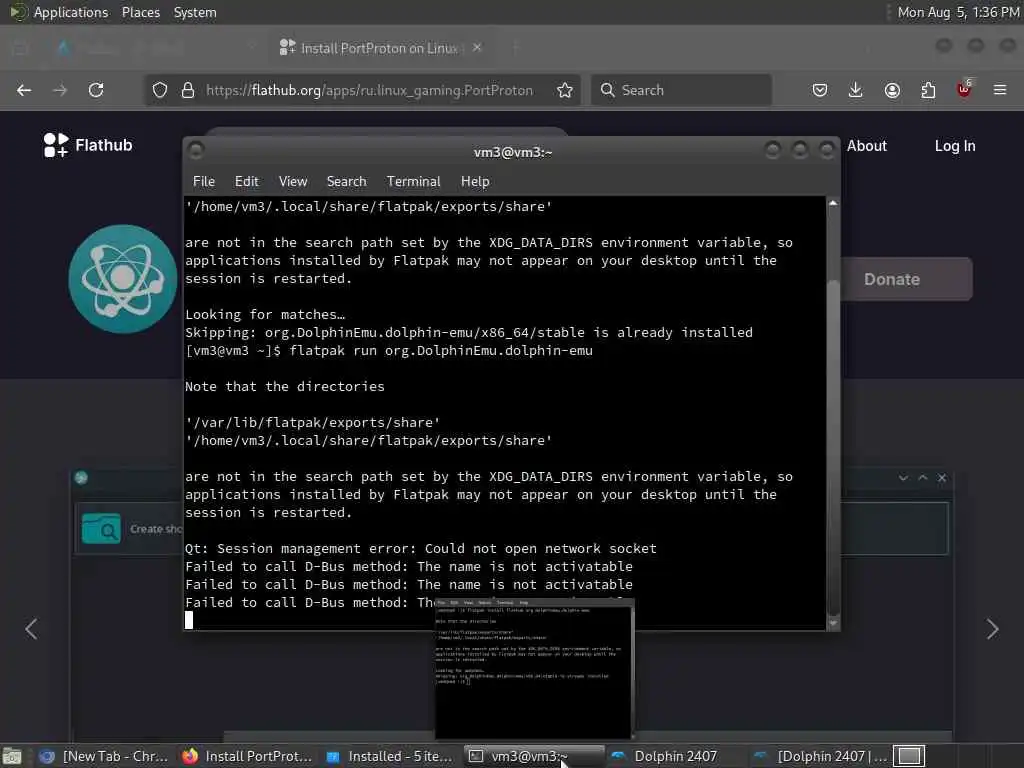Open the Places menu in top panel

pos(140,12)
